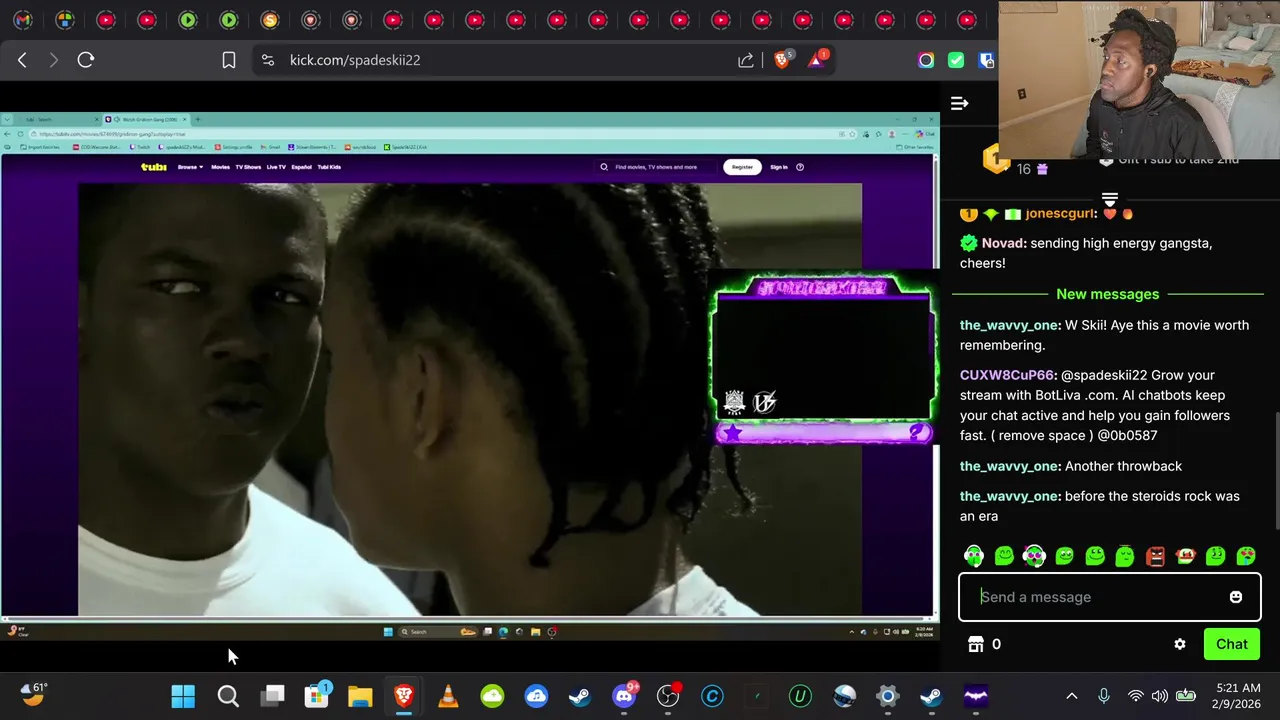Open the emoji picker in message box

tap(1236, 597)
